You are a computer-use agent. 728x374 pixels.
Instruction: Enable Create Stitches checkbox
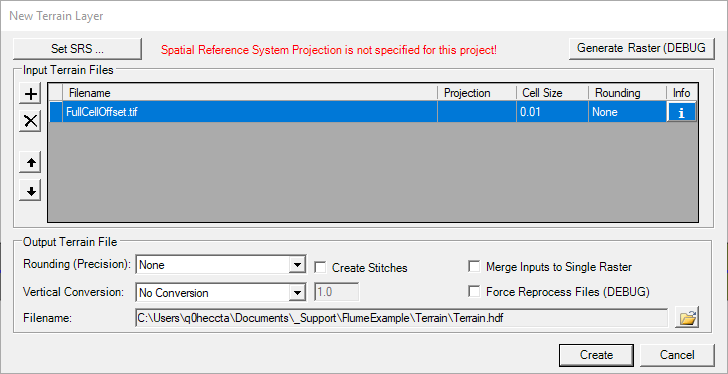(319, 267)
